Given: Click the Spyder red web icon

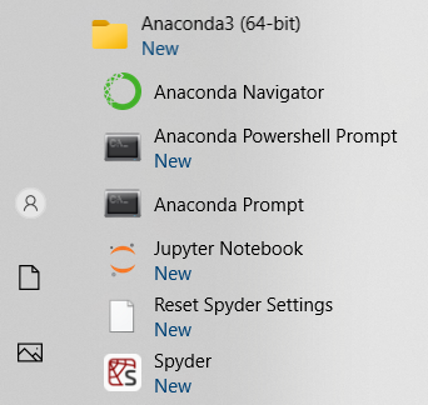Looking at the screenshot, I should coord(122,372).
